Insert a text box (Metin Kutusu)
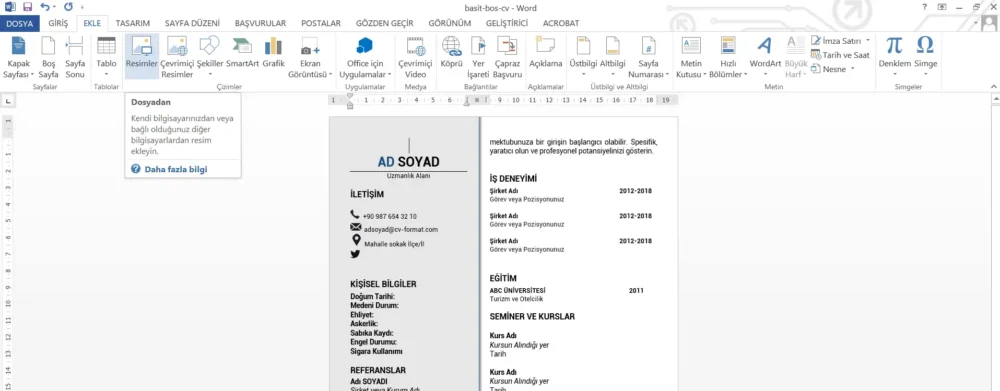This screenshot has height=391, width=1000. click(x=691, y=57)
